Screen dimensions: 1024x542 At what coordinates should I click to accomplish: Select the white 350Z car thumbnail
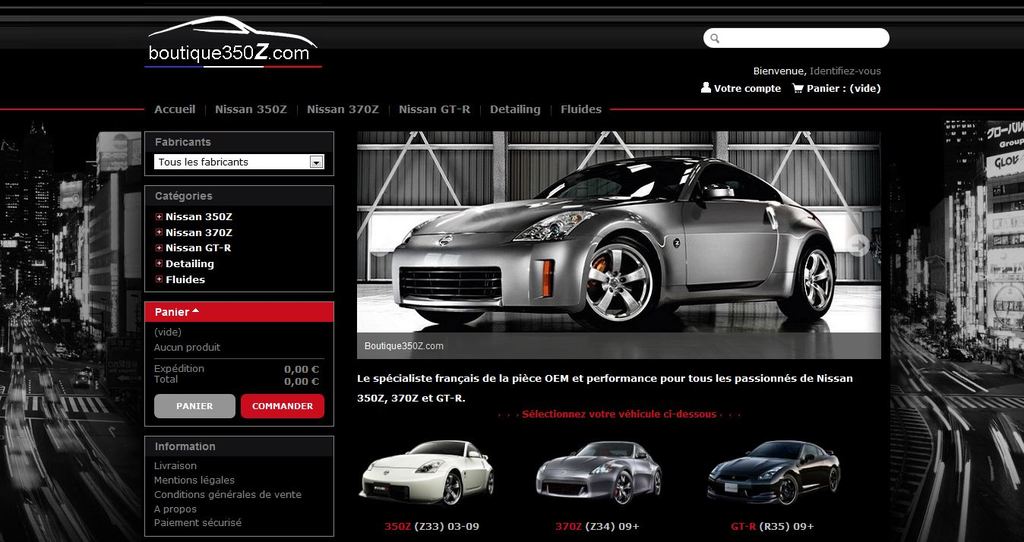[428, 472]
